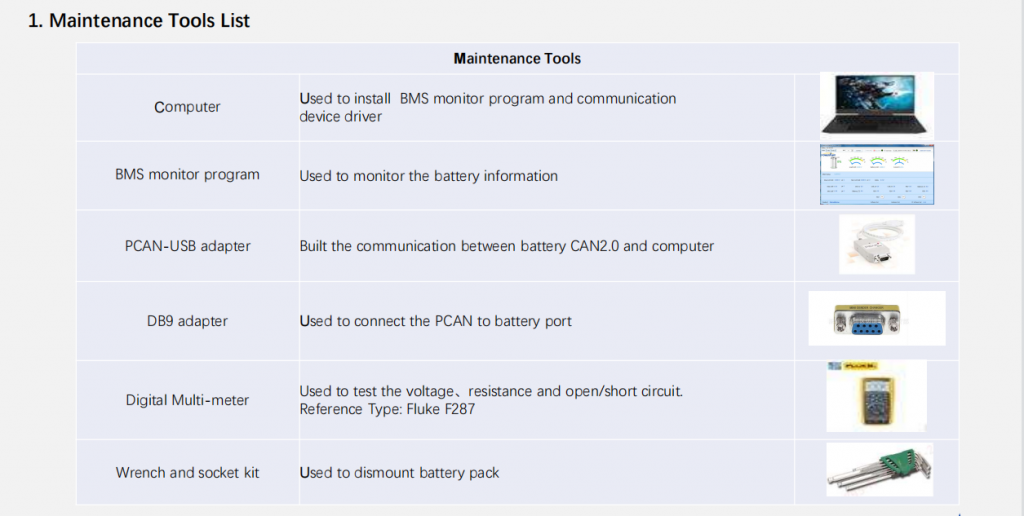The height and width of the screenshot is (516, 1024).
Task: Click the Wrench and socket kit label
Action: (x=187, y=473)
